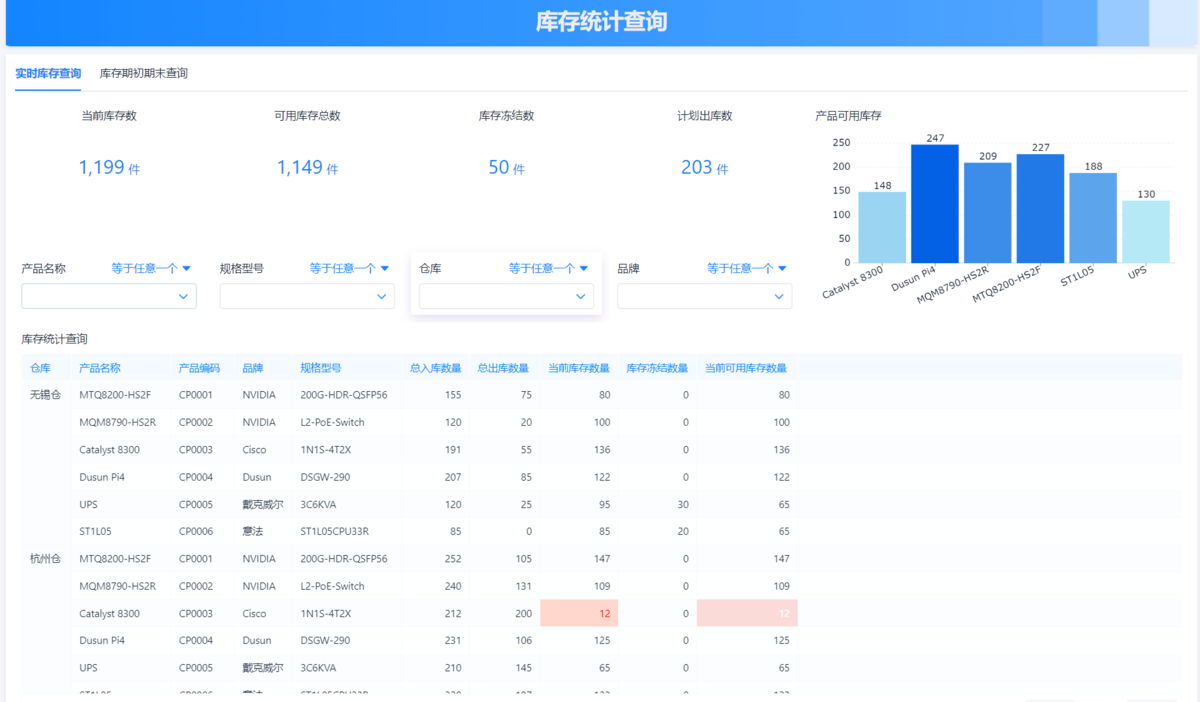
Task: Click the Catalyst 8300 chart bar
Action: pyautogui.click(x=882, y=227)
